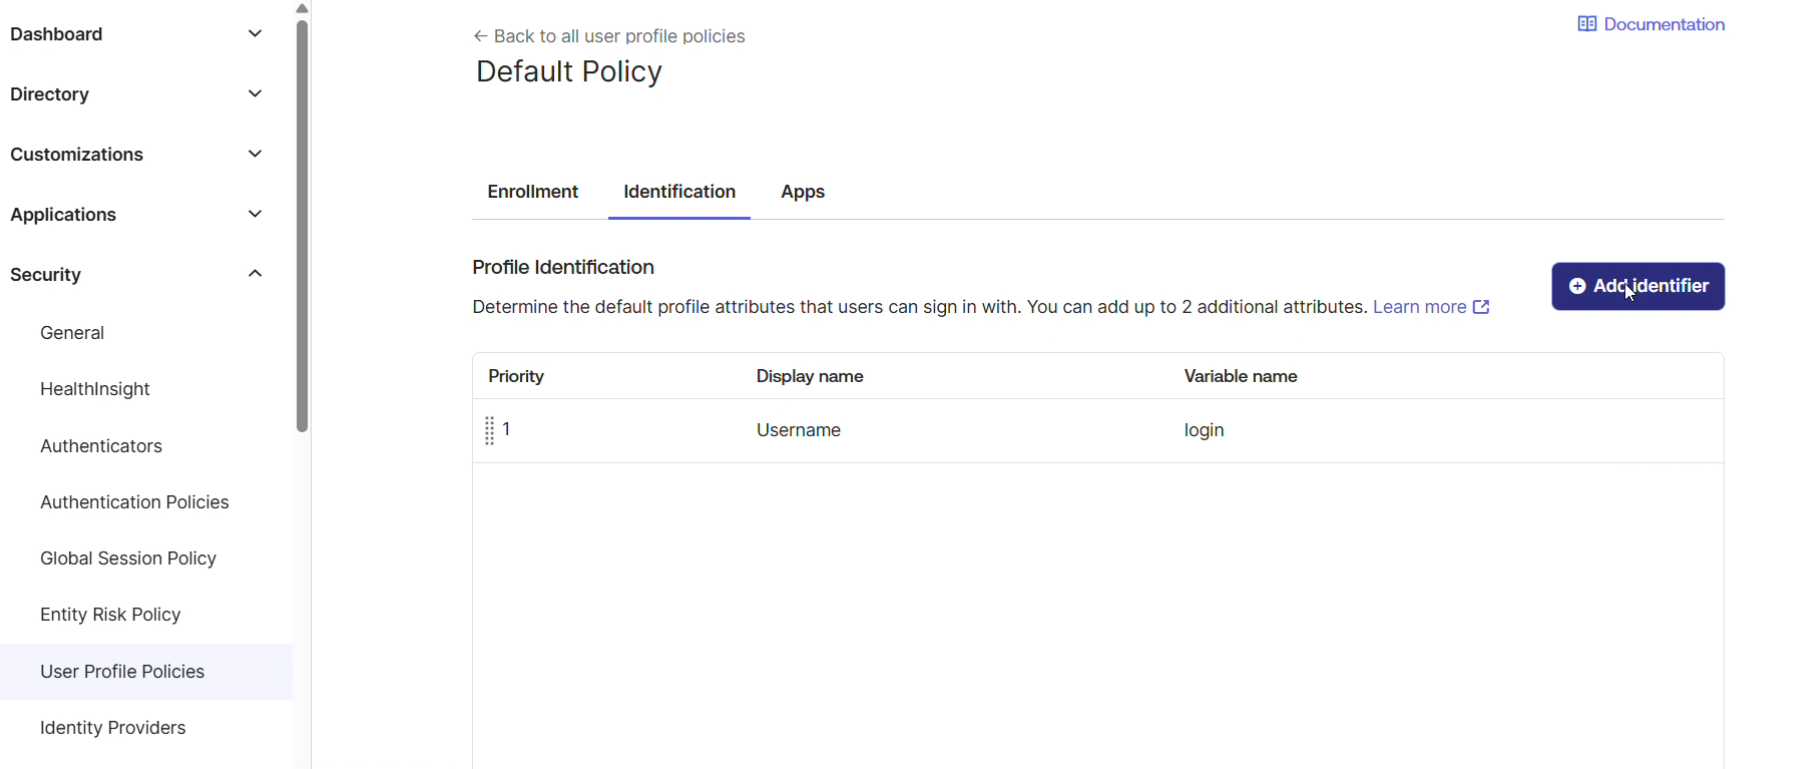Click the external link icon after Learn more
This screenshot has height=769, width=1794.
tap(1481, 307)
